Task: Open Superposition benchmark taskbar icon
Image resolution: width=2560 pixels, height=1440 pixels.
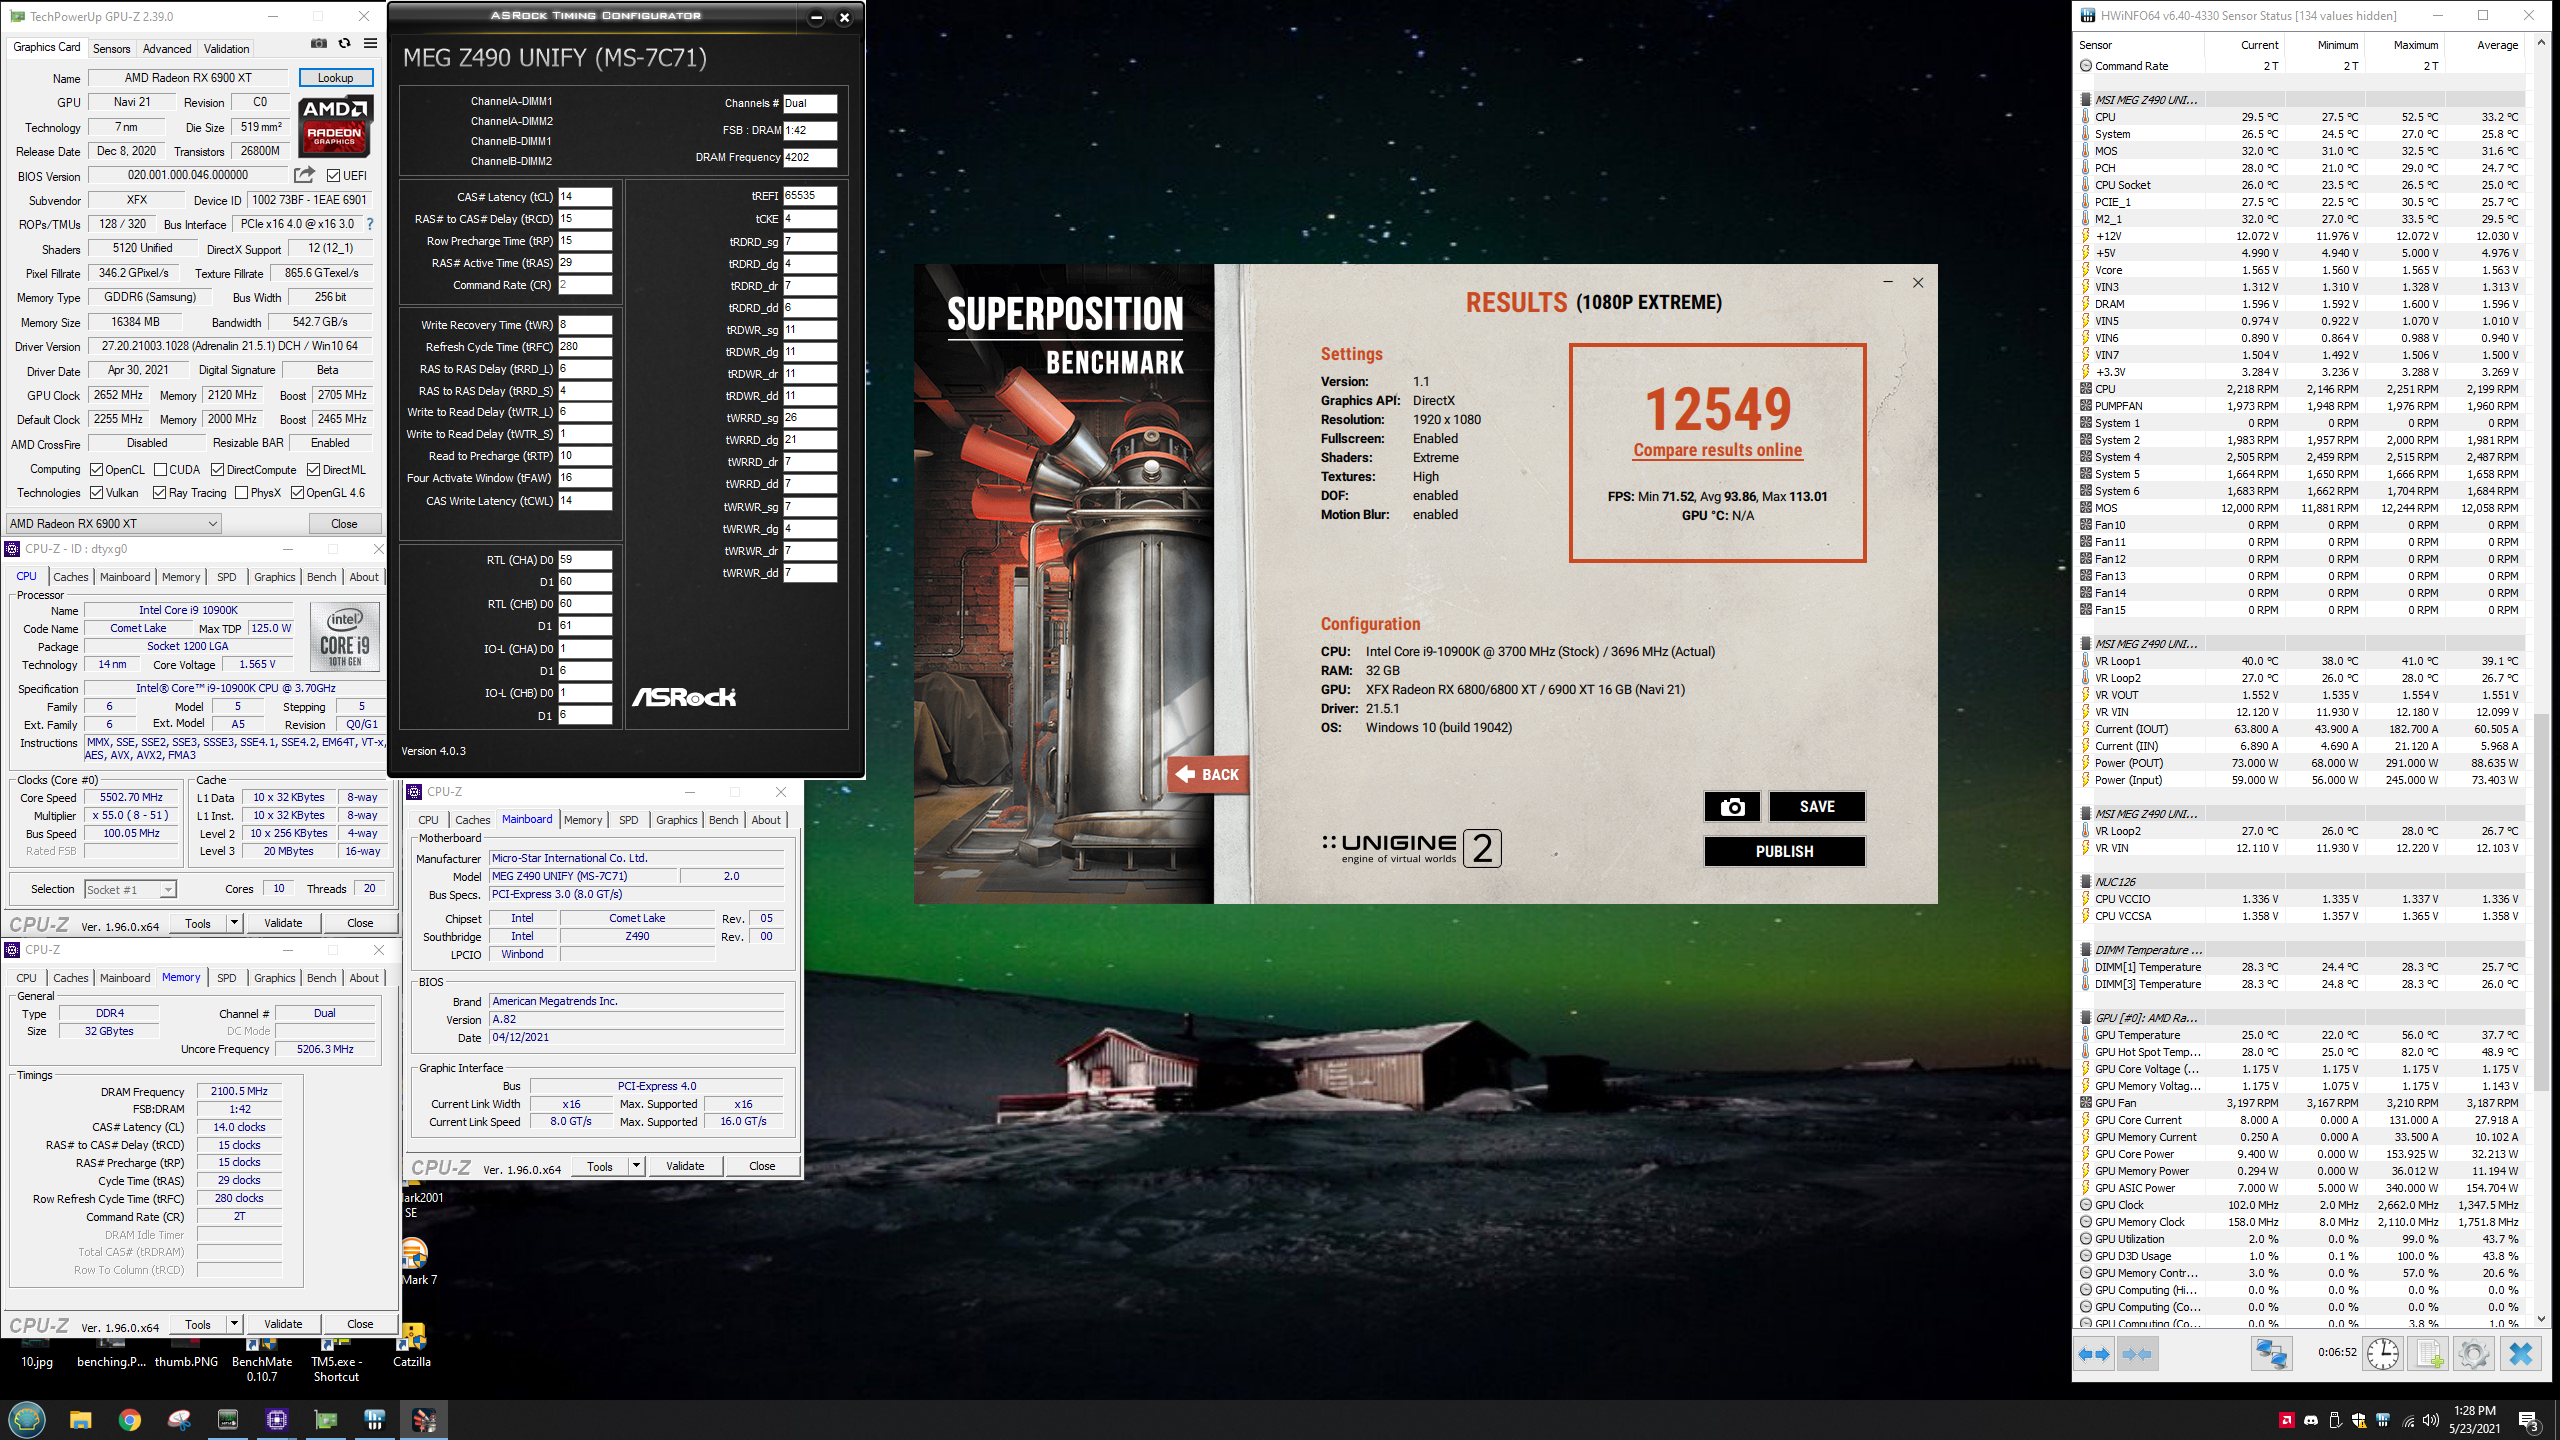Action: click(424, 1420)
